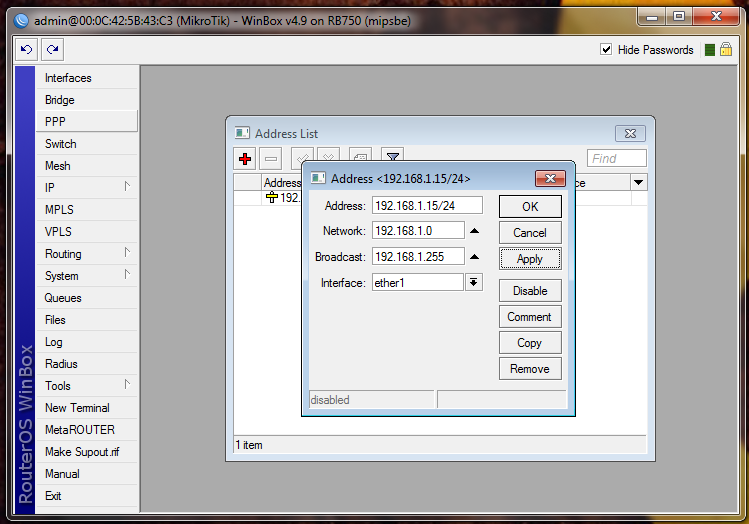The width and height of the screenshot is (749, 524).
Task: Click the padlock icon in toolbar
Action: [726, 49]
